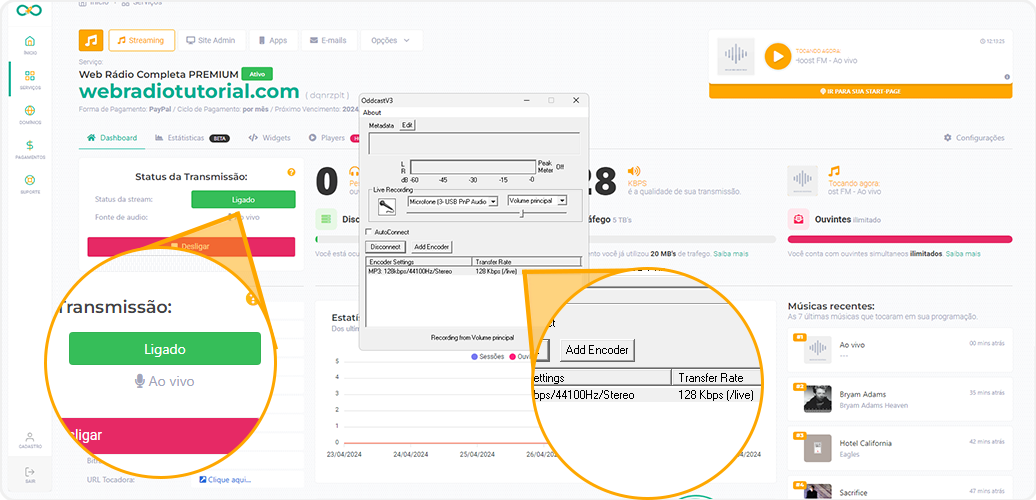Click the microphone icon in Live Recording
1036x500 pixels.
[x=387, y=207]
